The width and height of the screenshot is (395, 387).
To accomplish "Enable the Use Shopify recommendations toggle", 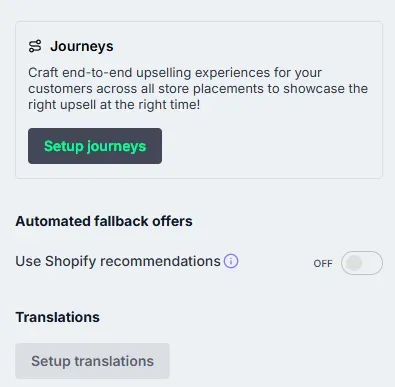I will (x=362, y=263).
